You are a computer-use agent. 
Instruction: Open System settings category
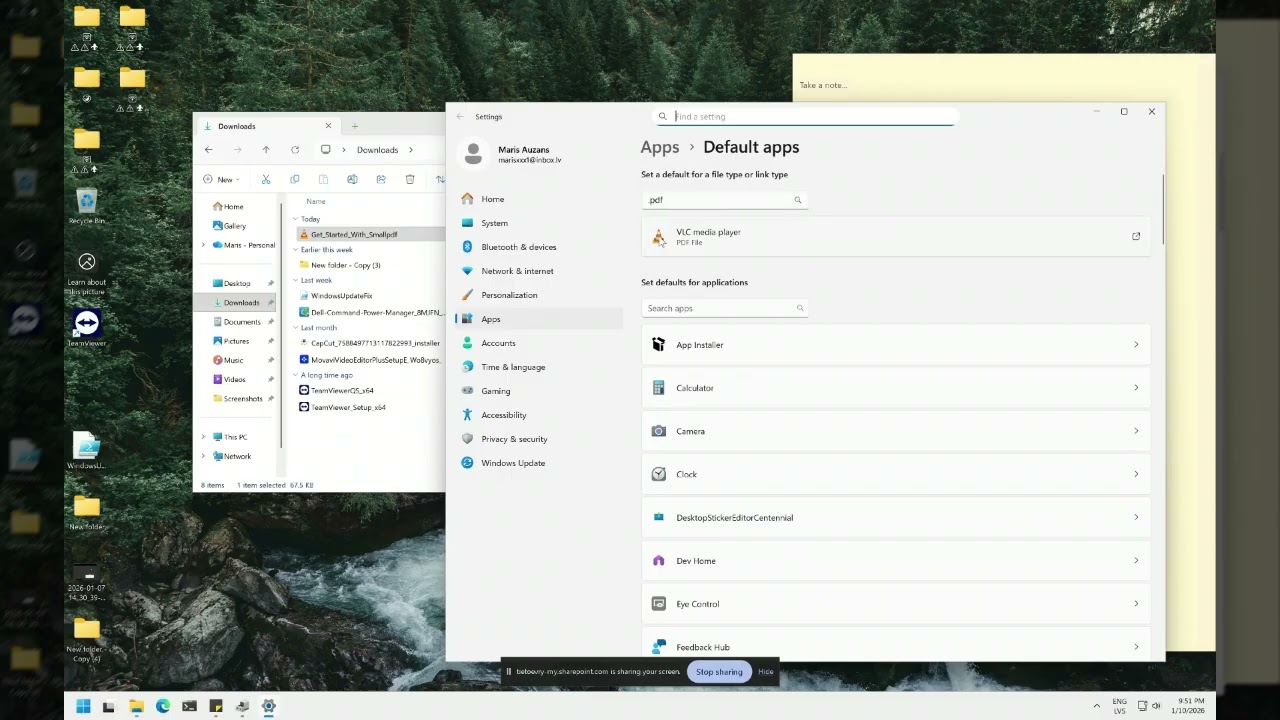[538, 223]
